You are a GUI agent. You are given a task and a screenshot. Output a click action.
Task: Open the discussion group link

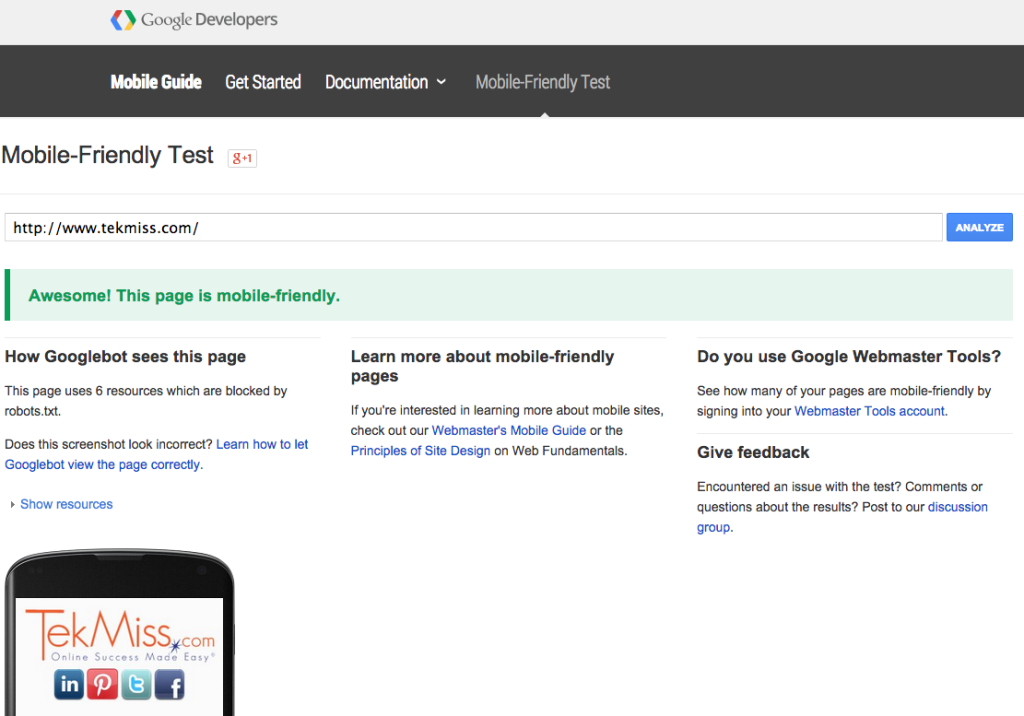click(x=842, y=517)
